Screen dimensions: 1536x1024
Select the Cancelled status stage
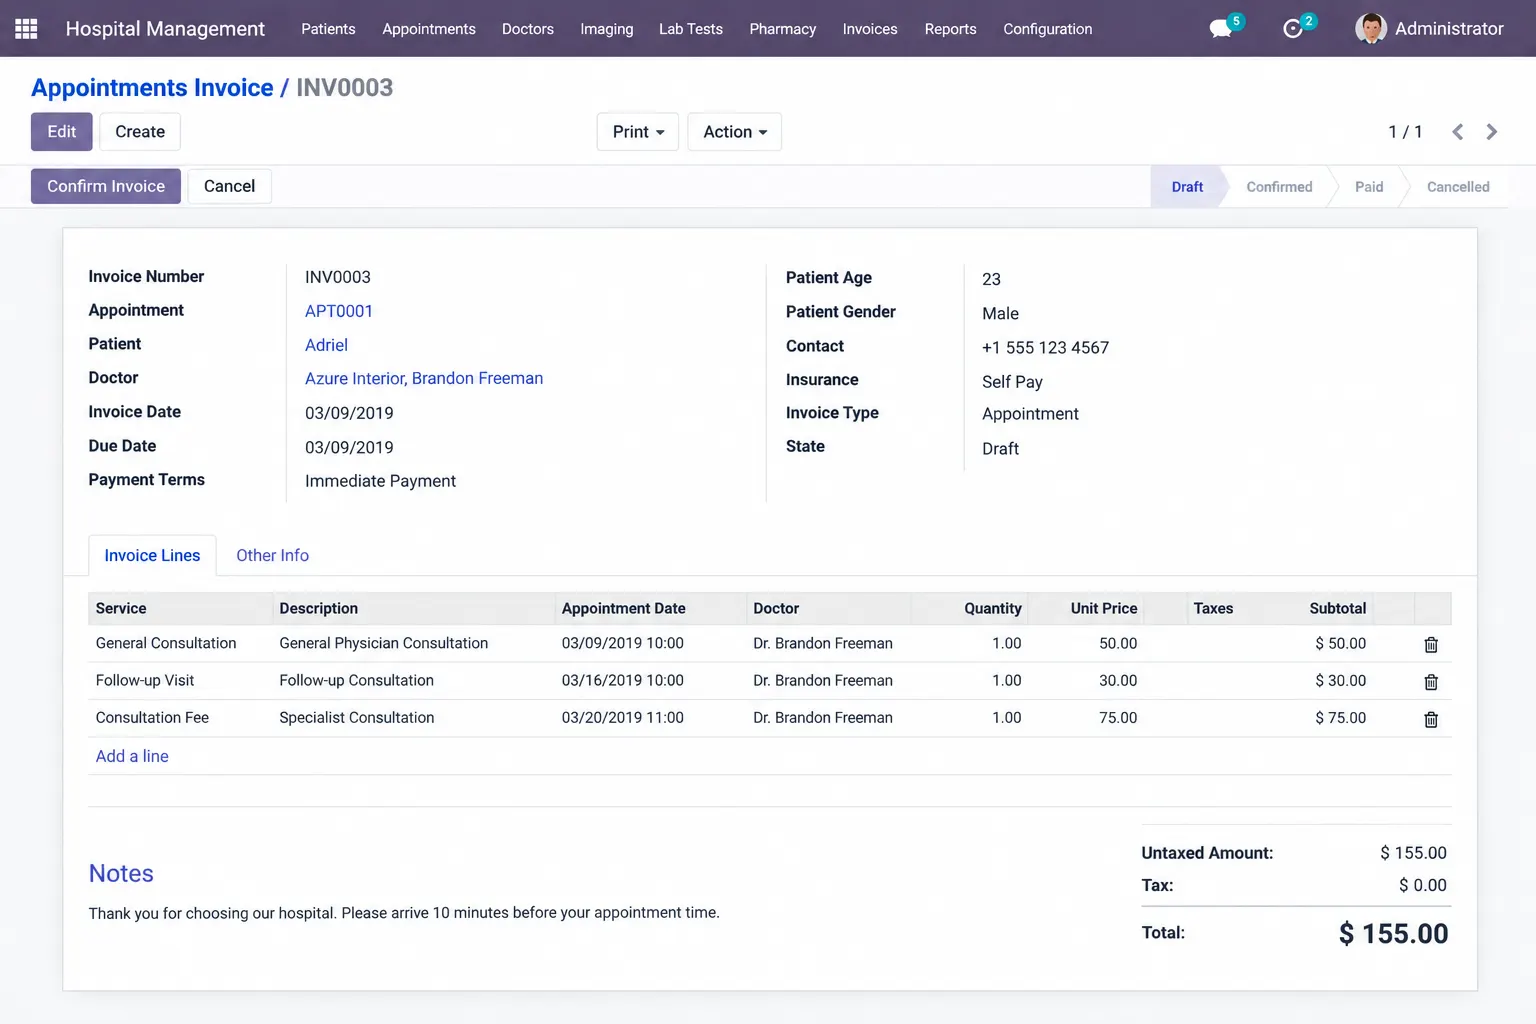(x=1458, y=187)
